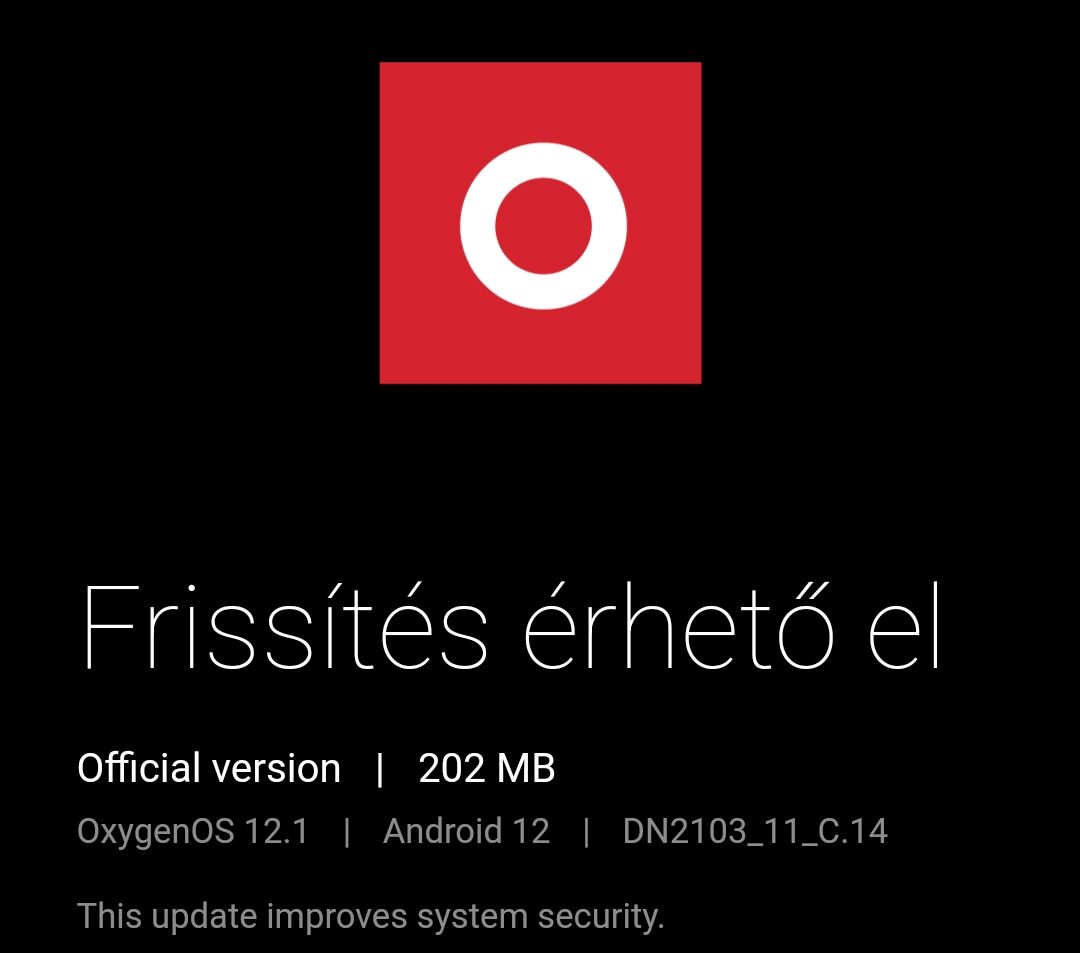Screen dimensions: 1080x953
Task: Click the word "security." at line end
Action: point(601,917)
